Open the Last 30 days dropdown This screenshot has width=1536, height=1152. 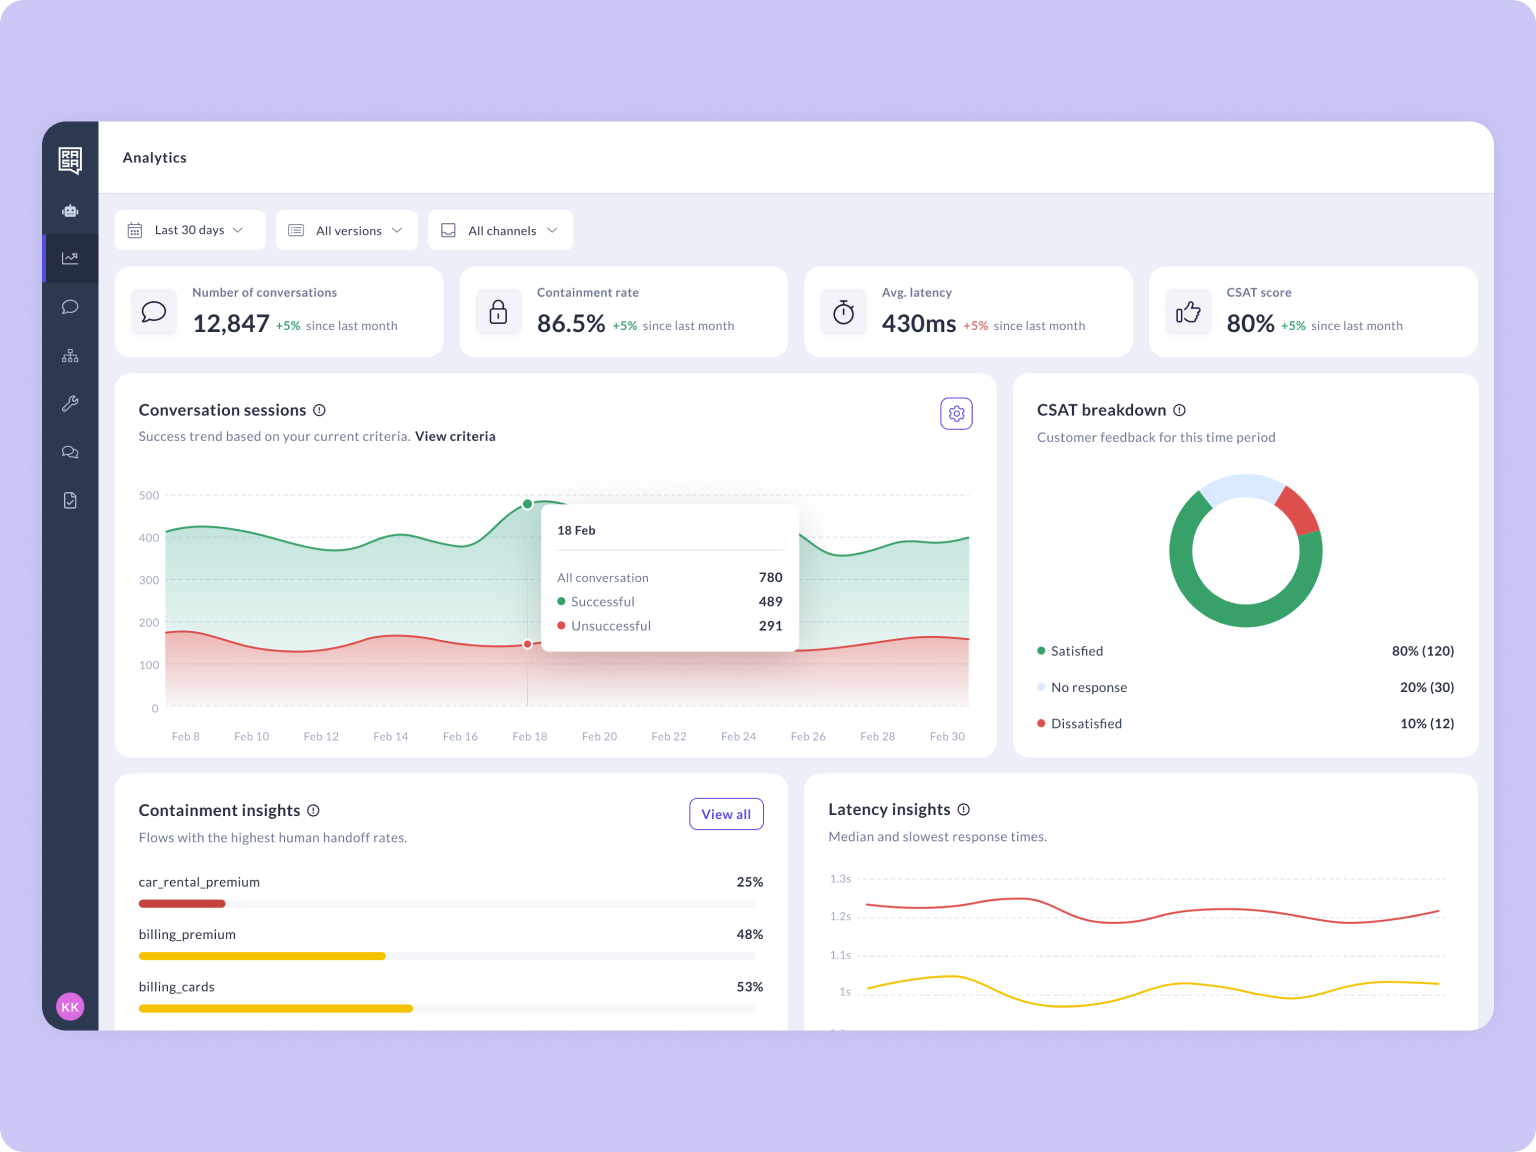click(x=190, y=230)
